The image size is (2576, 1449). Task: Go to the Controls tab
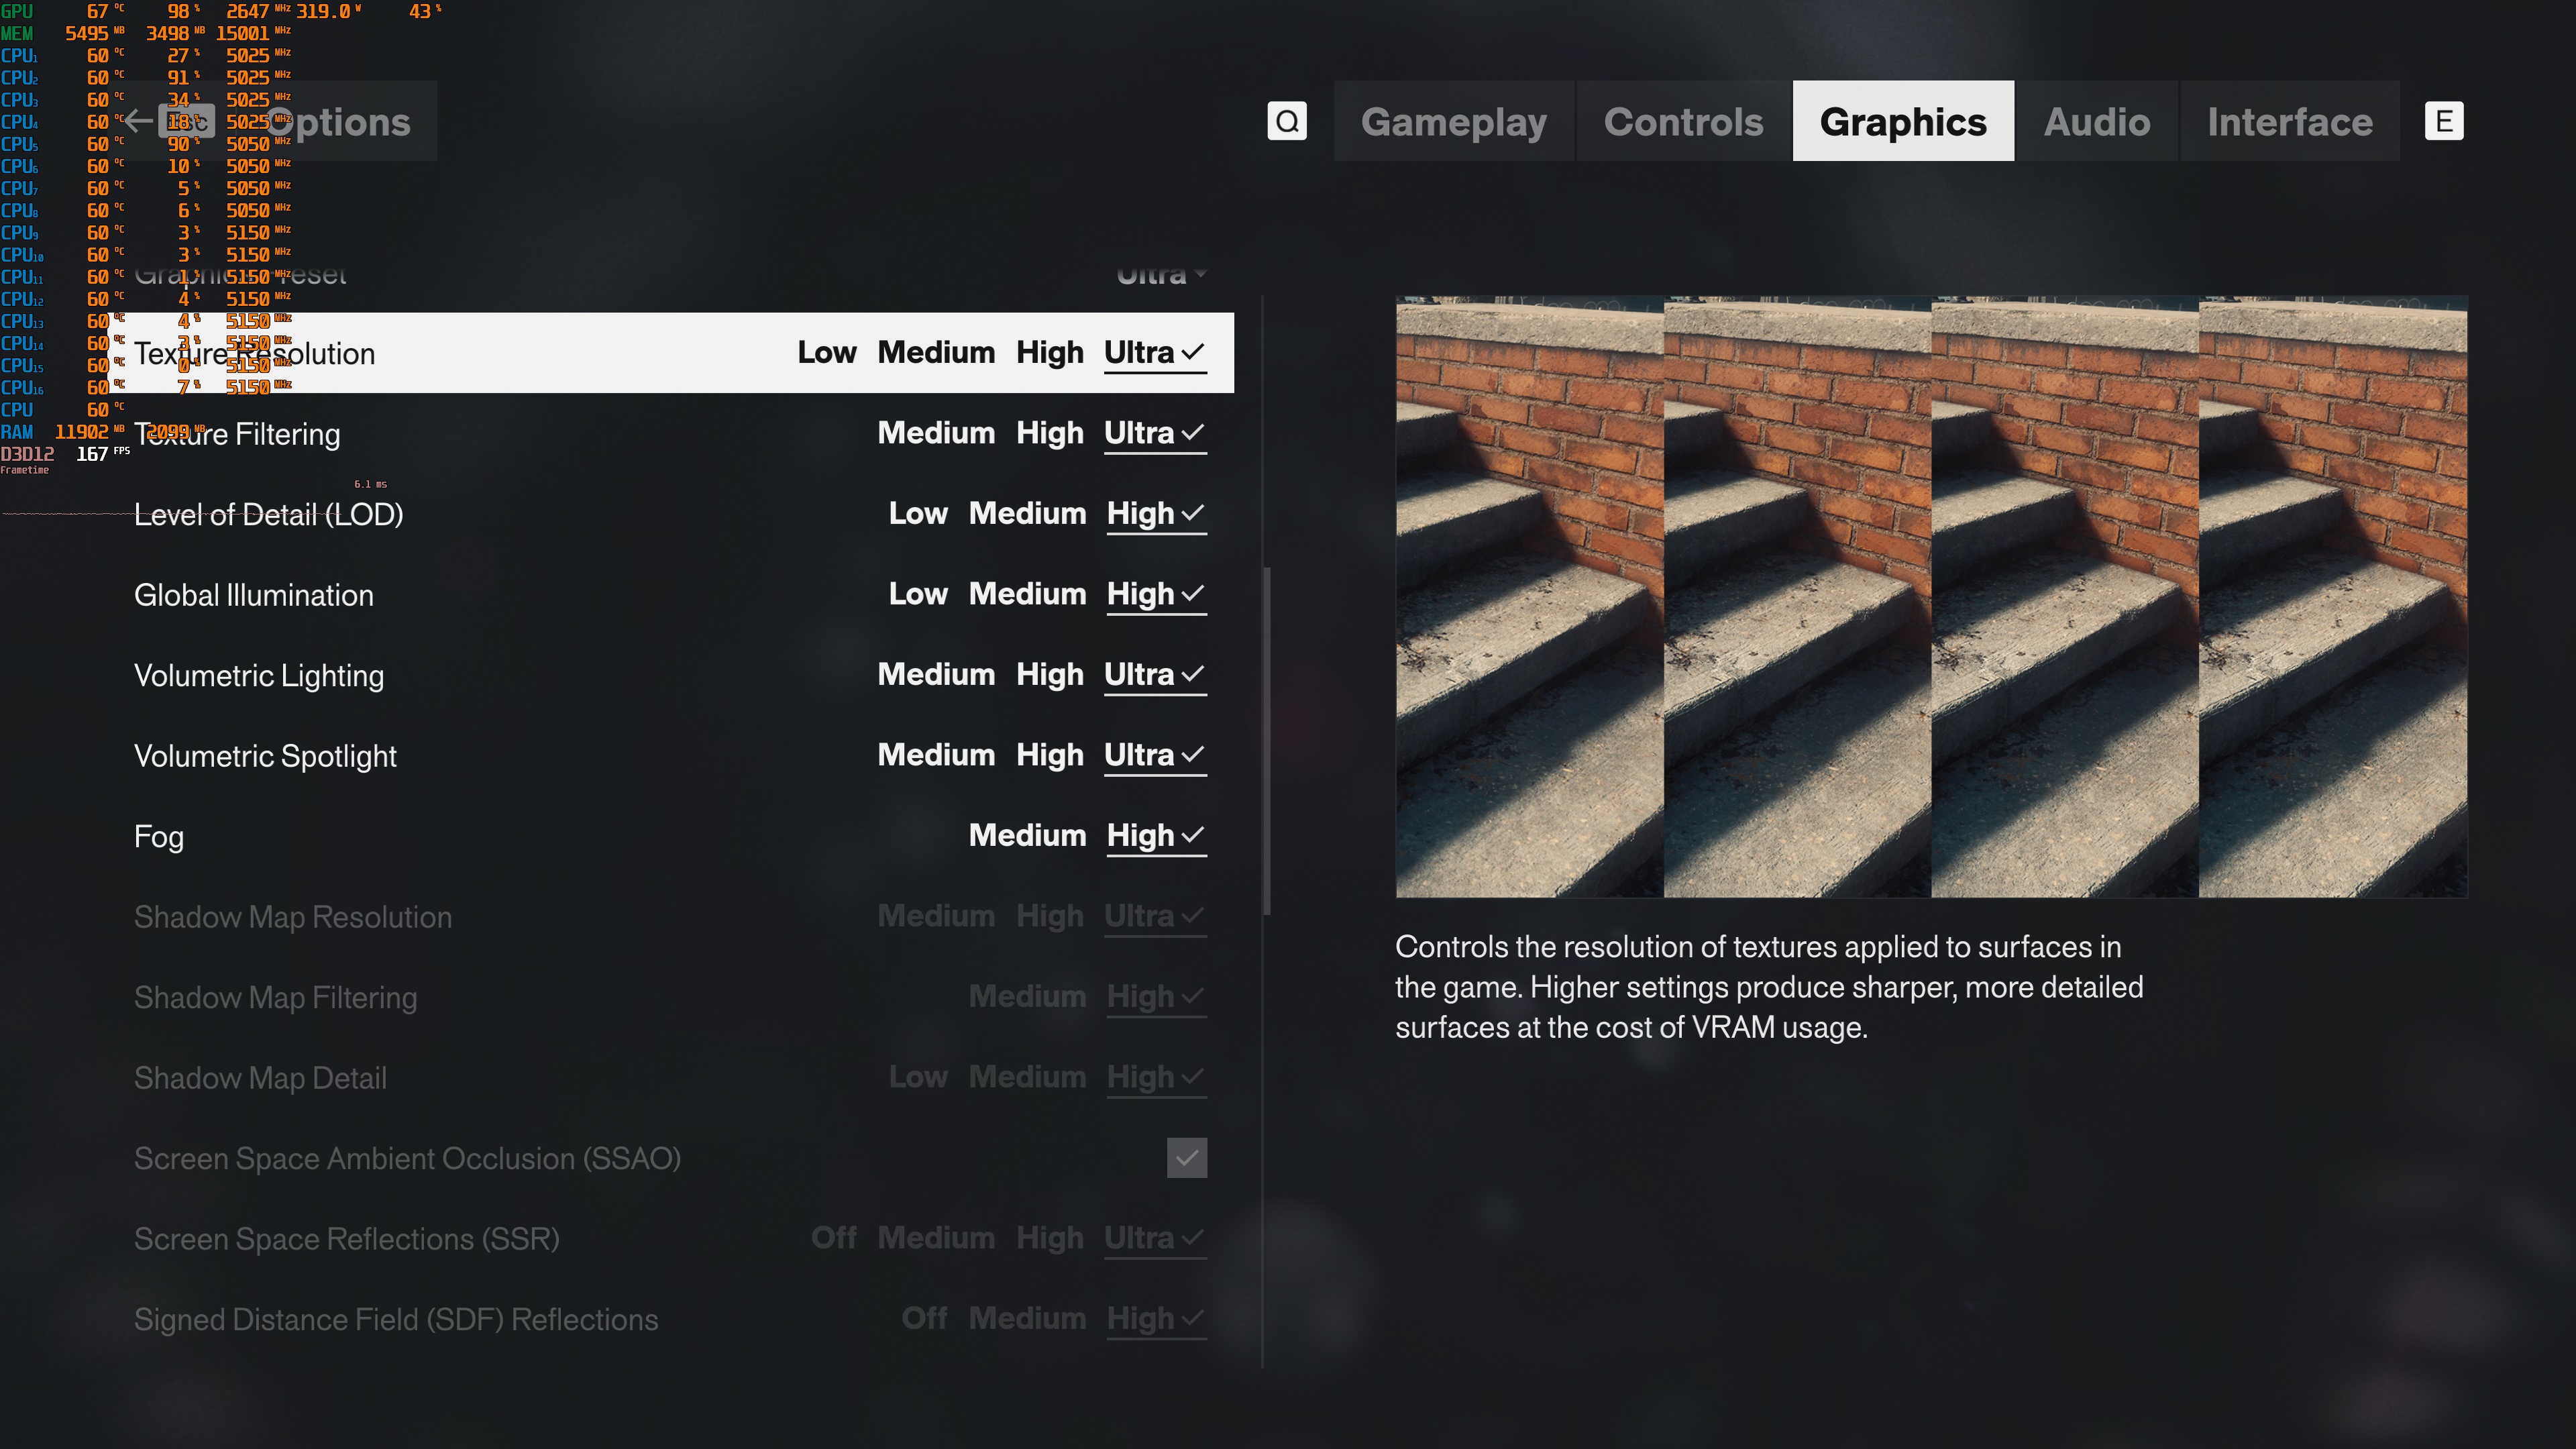pyautogui.click(x=1683, y=121)
